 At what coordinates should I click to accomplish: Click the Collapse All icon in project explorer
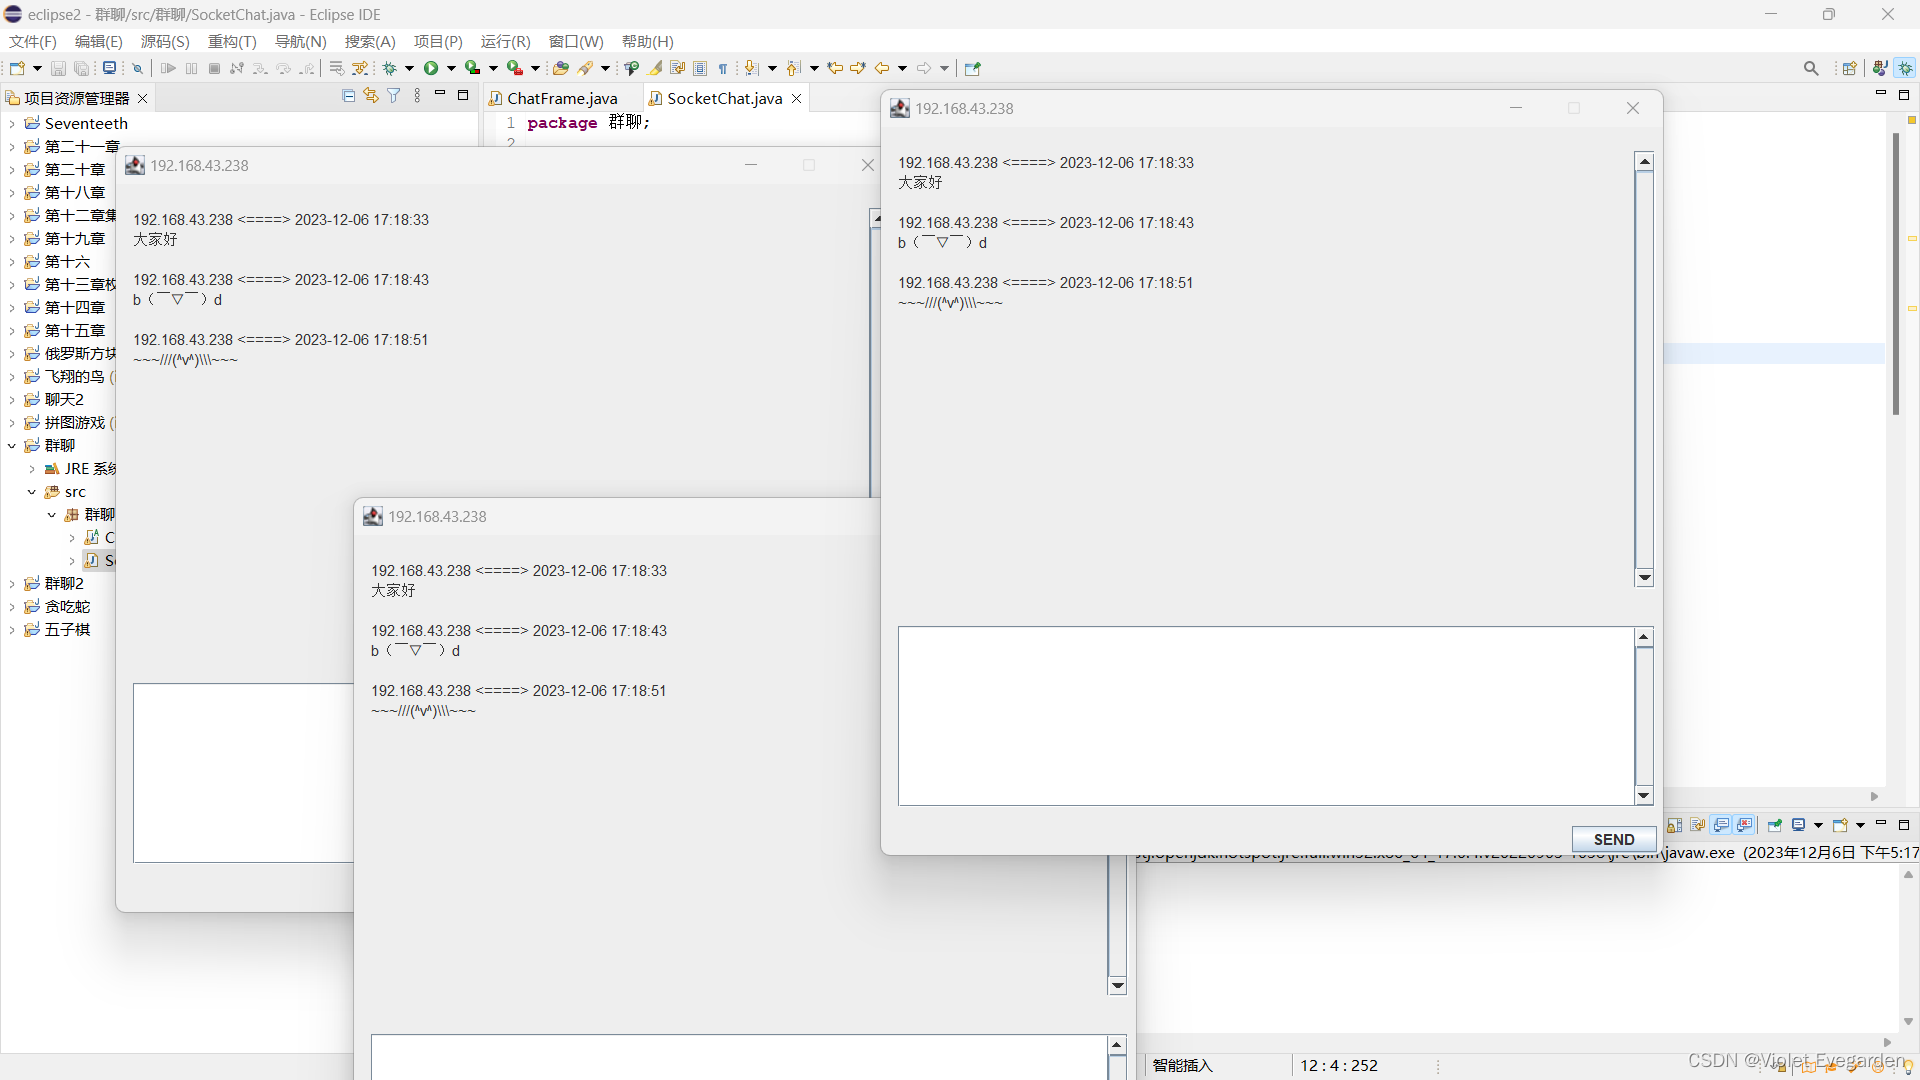click(348, 96)
